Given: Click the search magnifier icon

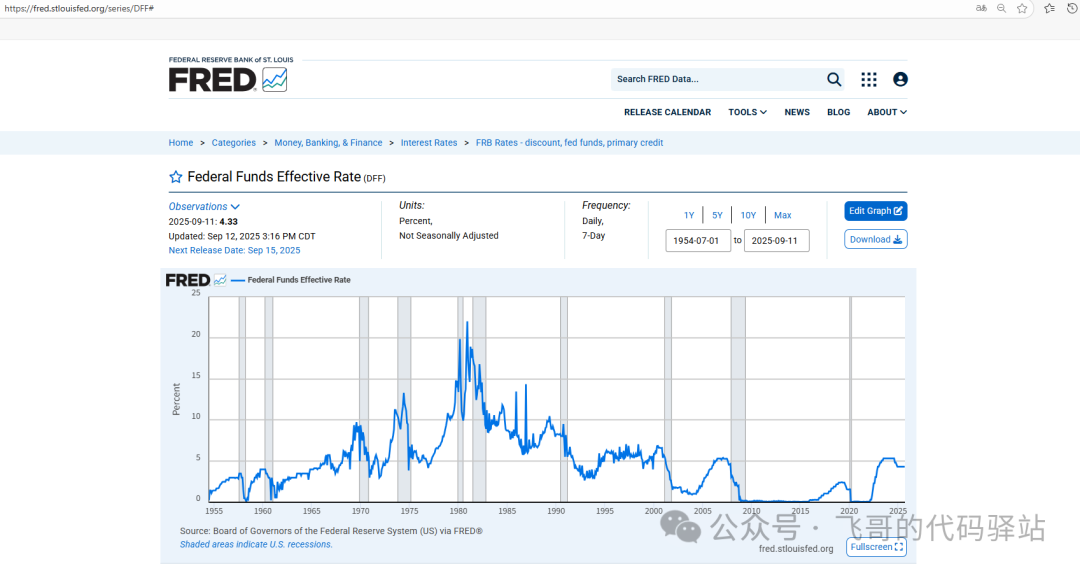Looking at the screenshot, I should coord(833,79).
